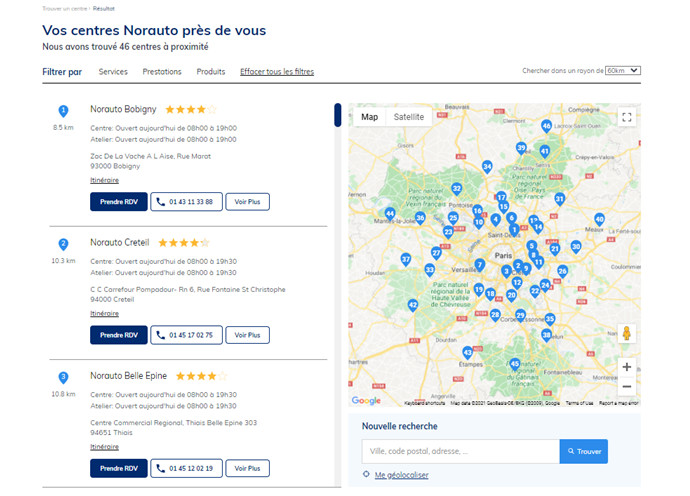Switch map to Satellite view
The height and width of the screenshot is (496, 690).
(409, 117)
